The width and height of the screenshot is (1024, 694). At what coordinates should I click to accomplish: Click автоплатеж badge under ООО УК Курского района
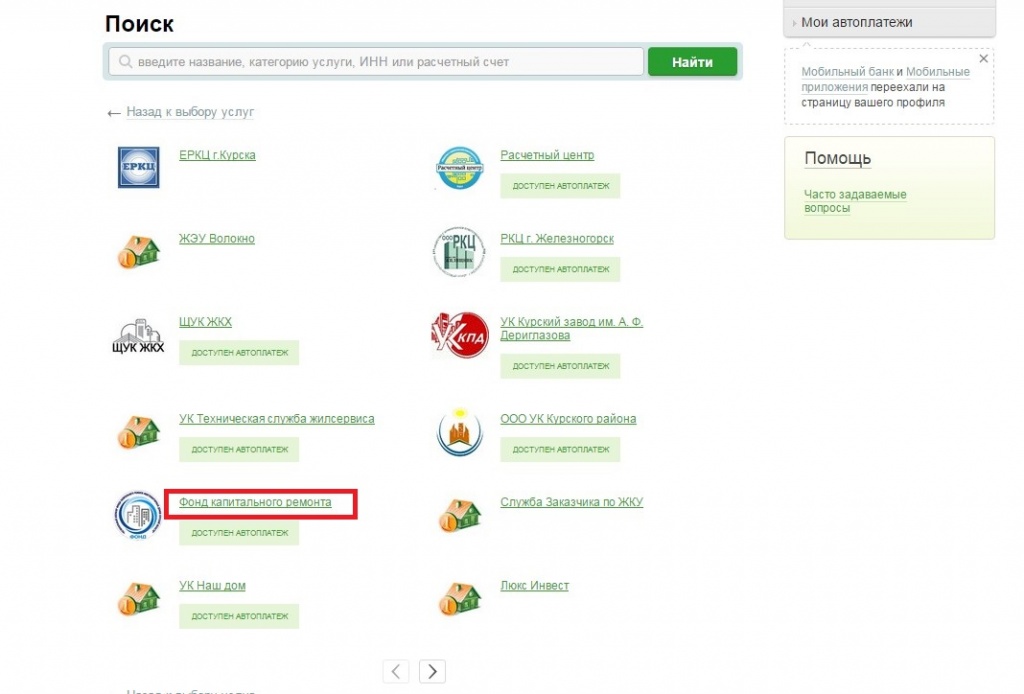(560, 449)
